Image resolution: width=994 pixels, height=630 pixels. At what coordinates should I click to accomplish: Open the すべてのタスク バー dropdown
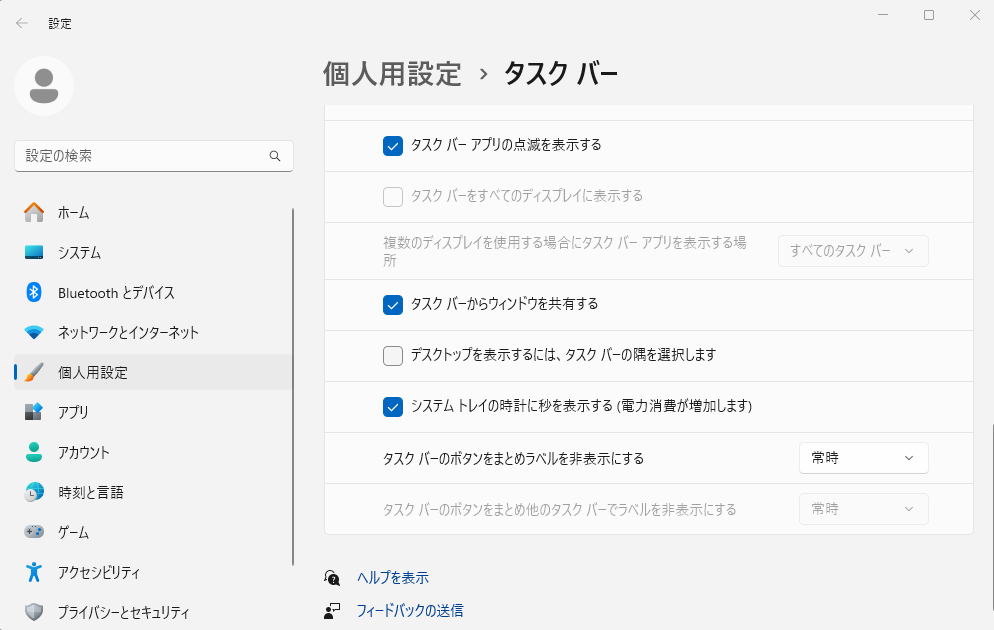853,251
